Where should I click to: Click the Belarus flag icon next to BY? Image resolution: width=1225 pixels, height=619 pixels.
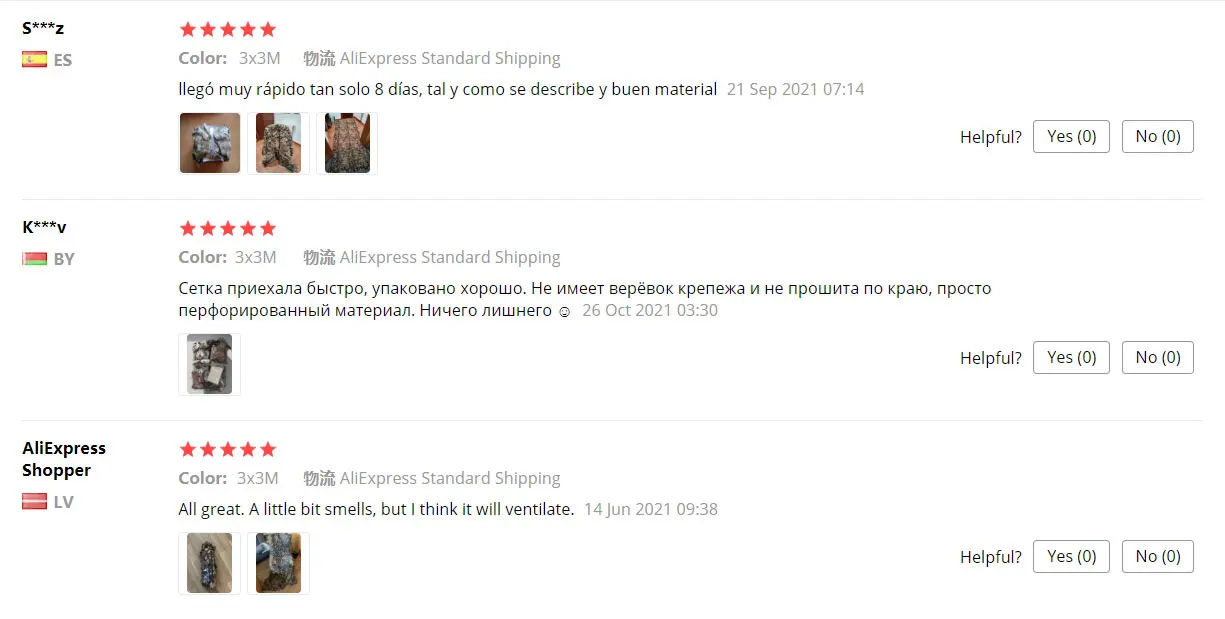[x=35, y=259]
